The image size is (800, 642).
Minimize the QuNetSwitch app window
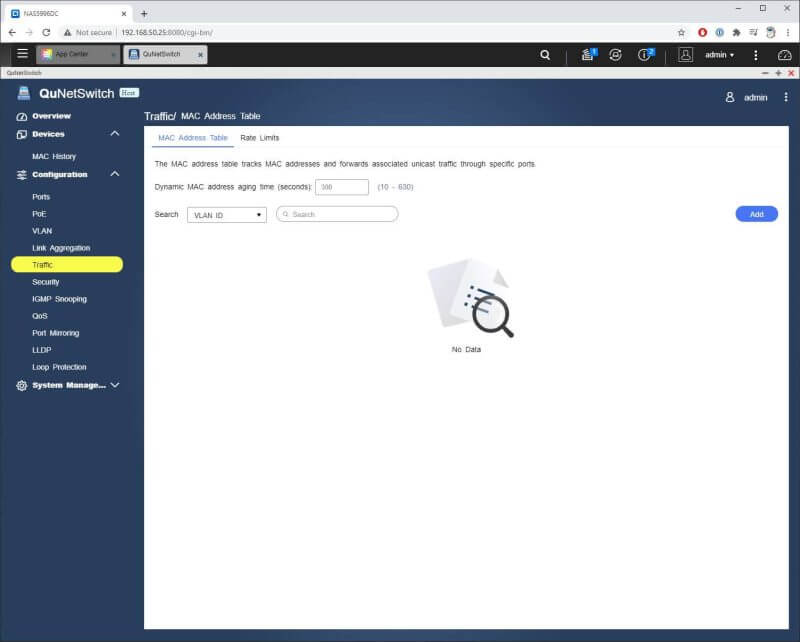(765, 73)
